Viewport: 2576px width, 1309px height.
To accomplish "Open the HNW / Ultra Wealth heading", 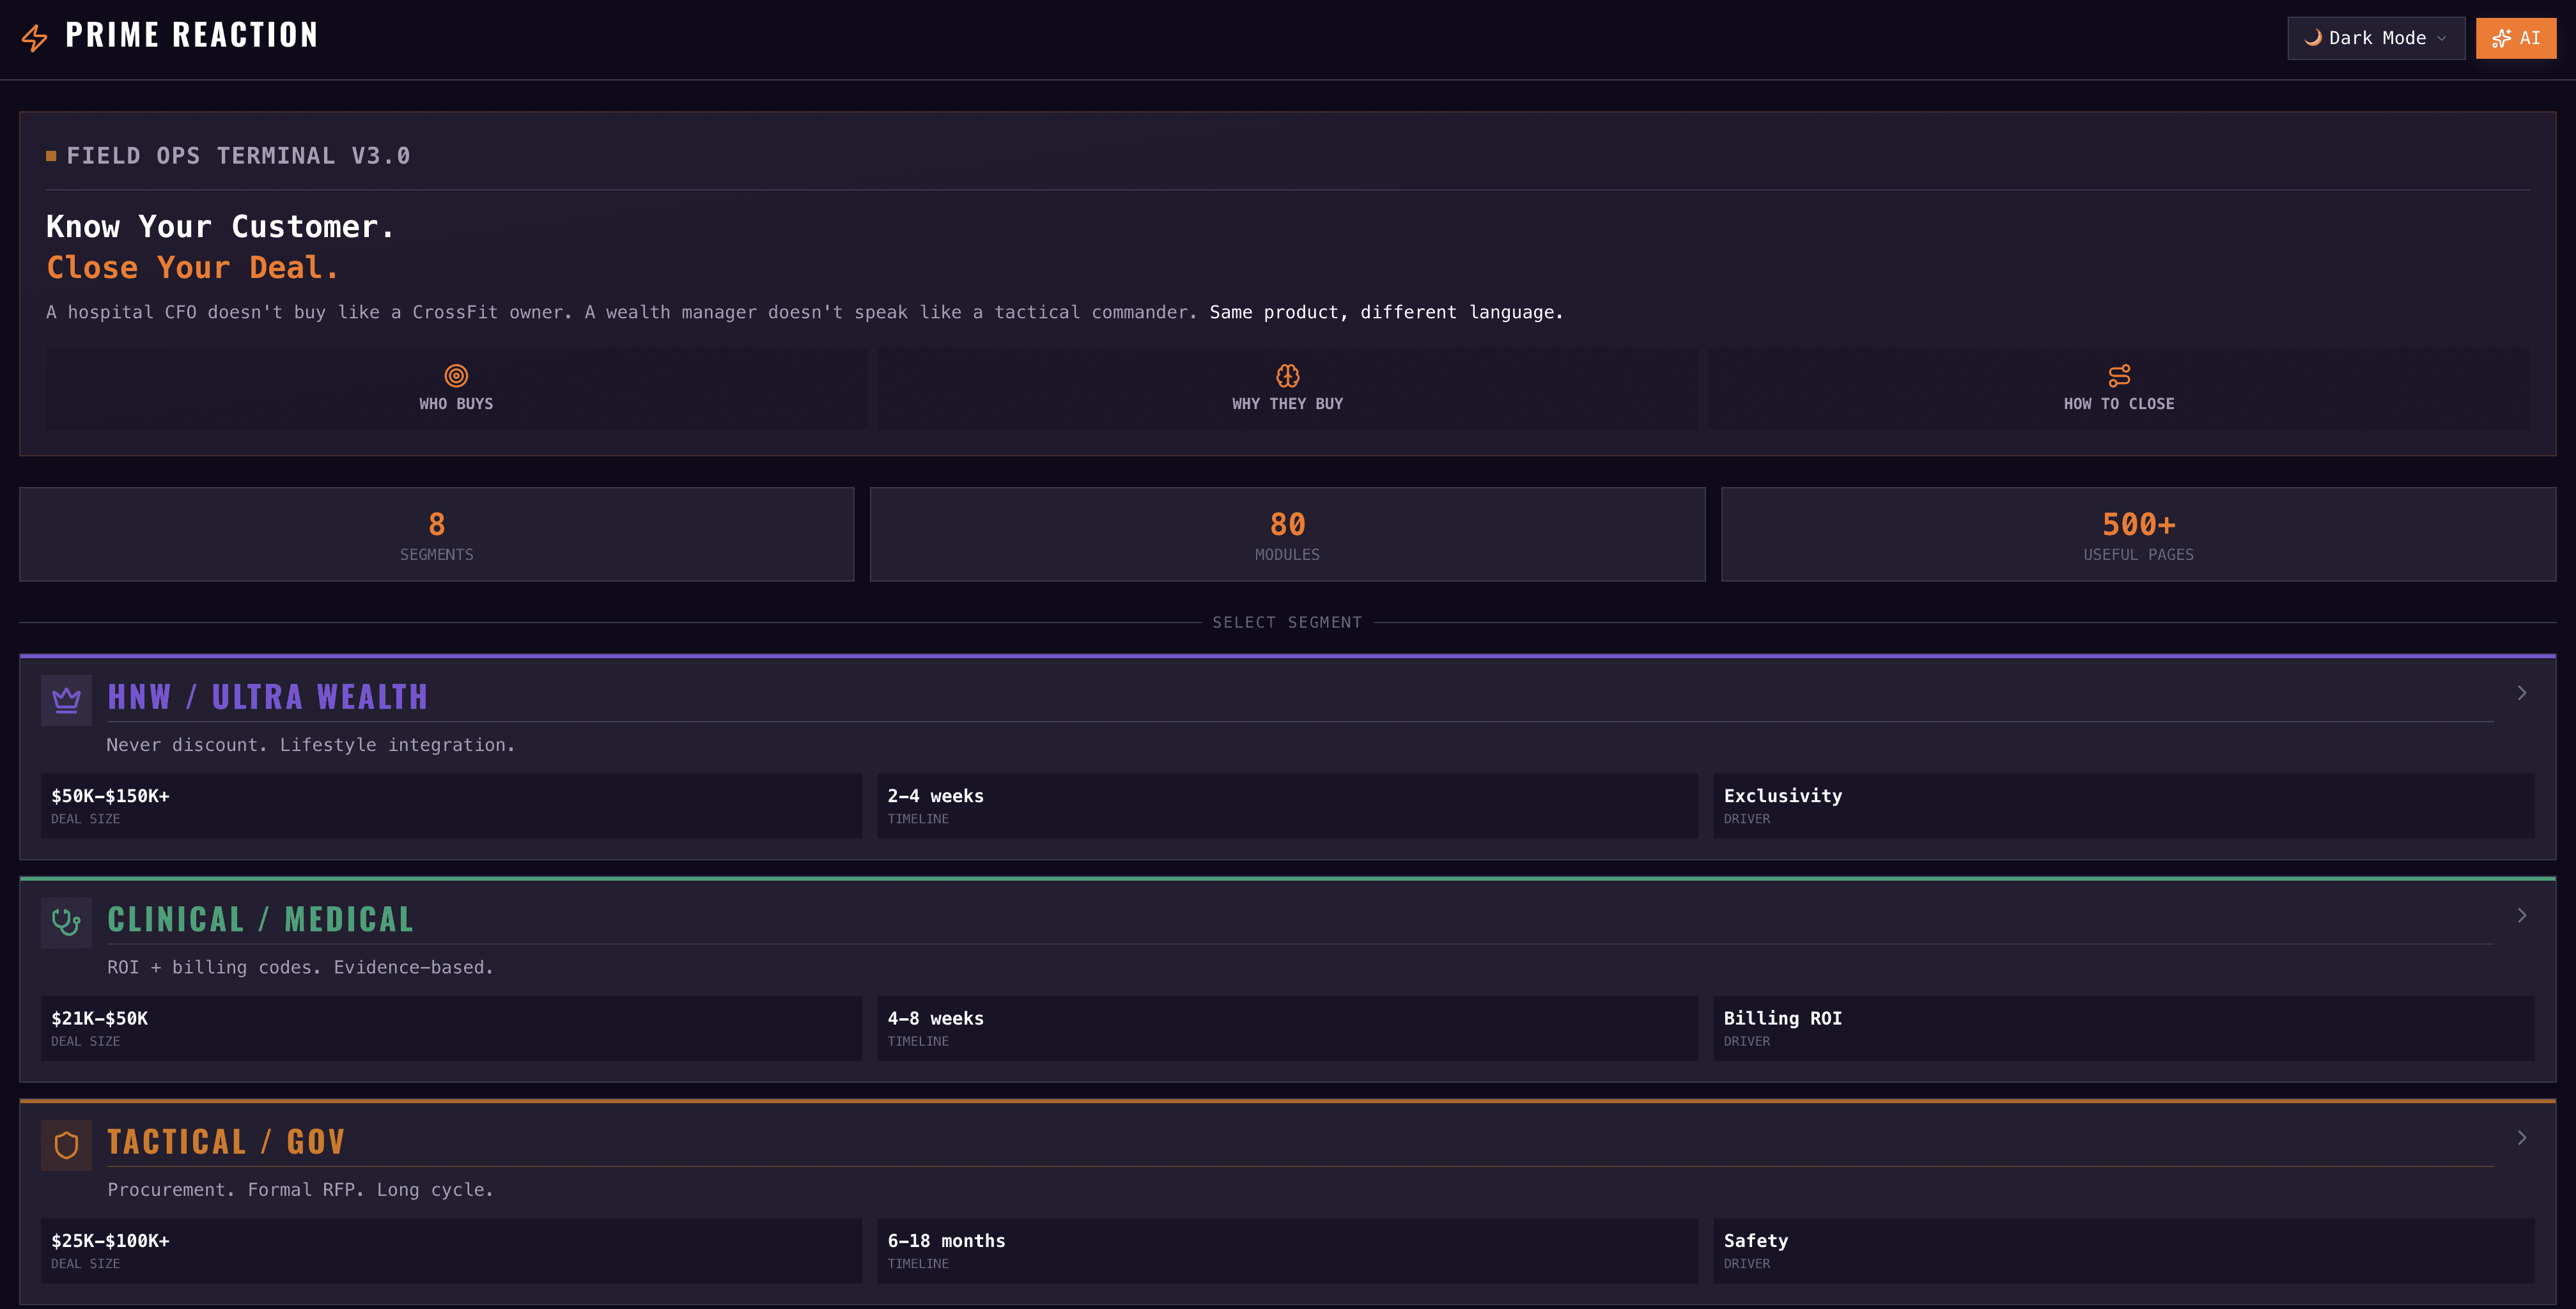I will [267, 697].
